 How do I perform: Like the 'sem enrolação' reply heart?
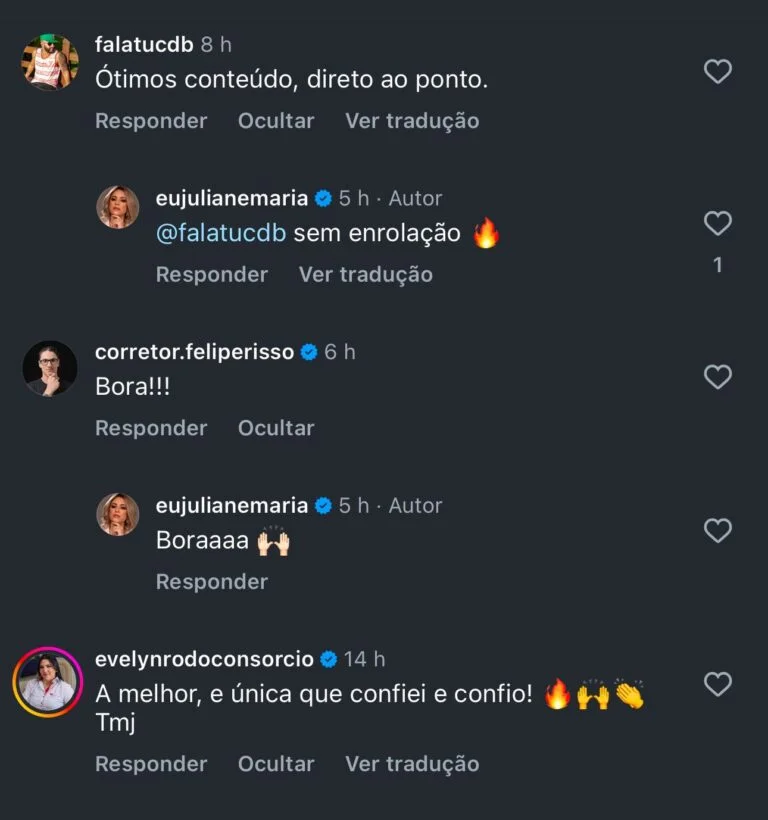tap(718, 224)
